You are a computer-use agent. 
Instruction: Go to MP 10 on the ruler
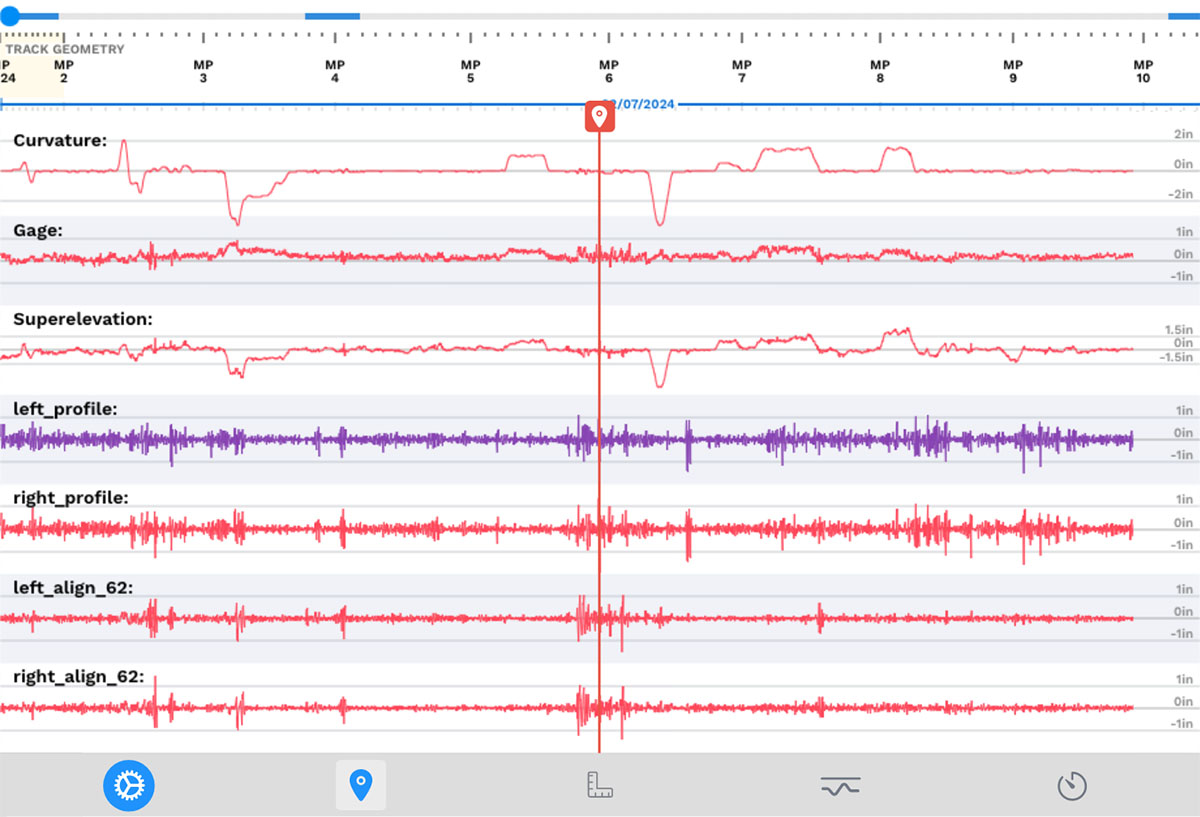tap(1142, 71)
